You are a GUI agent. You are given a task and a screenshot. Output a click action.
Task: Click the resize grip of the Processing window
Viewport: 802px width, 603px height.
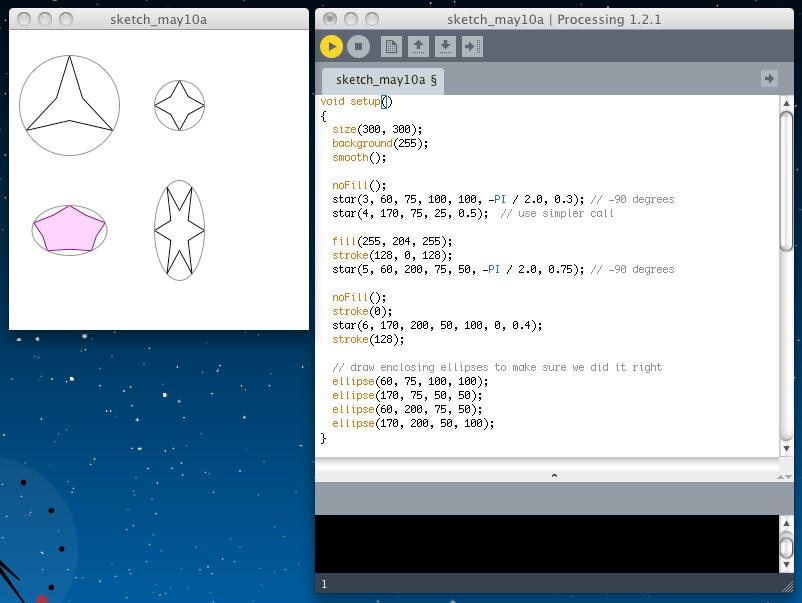click(786, 587)
